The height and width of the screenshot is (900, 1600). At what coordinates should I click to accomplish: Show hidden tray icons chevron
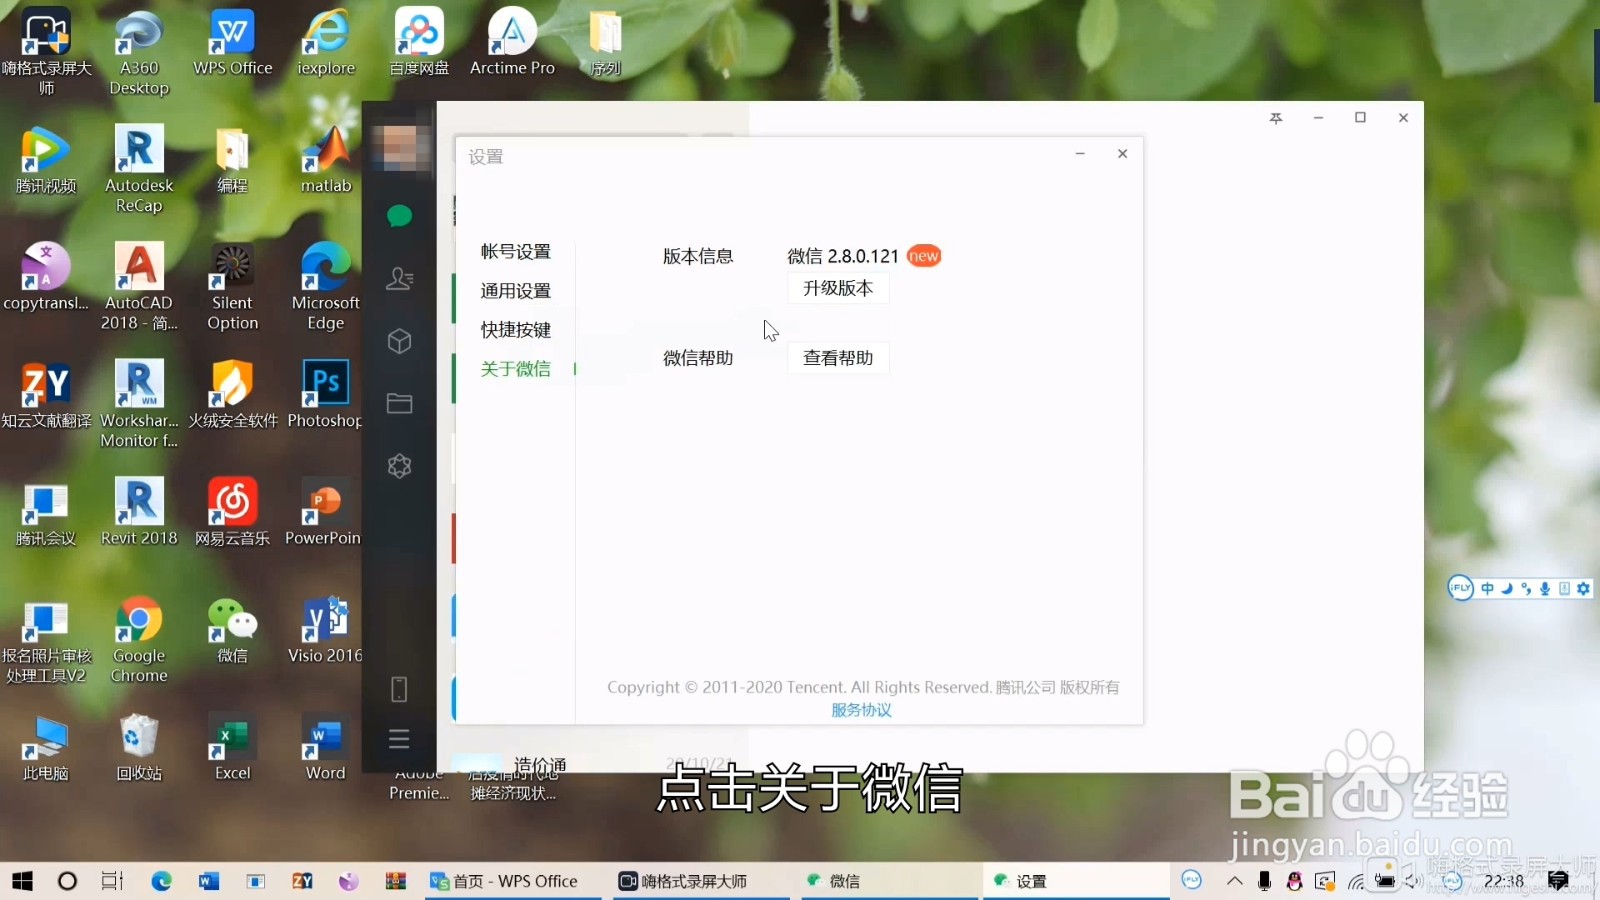click(1235, 881)
